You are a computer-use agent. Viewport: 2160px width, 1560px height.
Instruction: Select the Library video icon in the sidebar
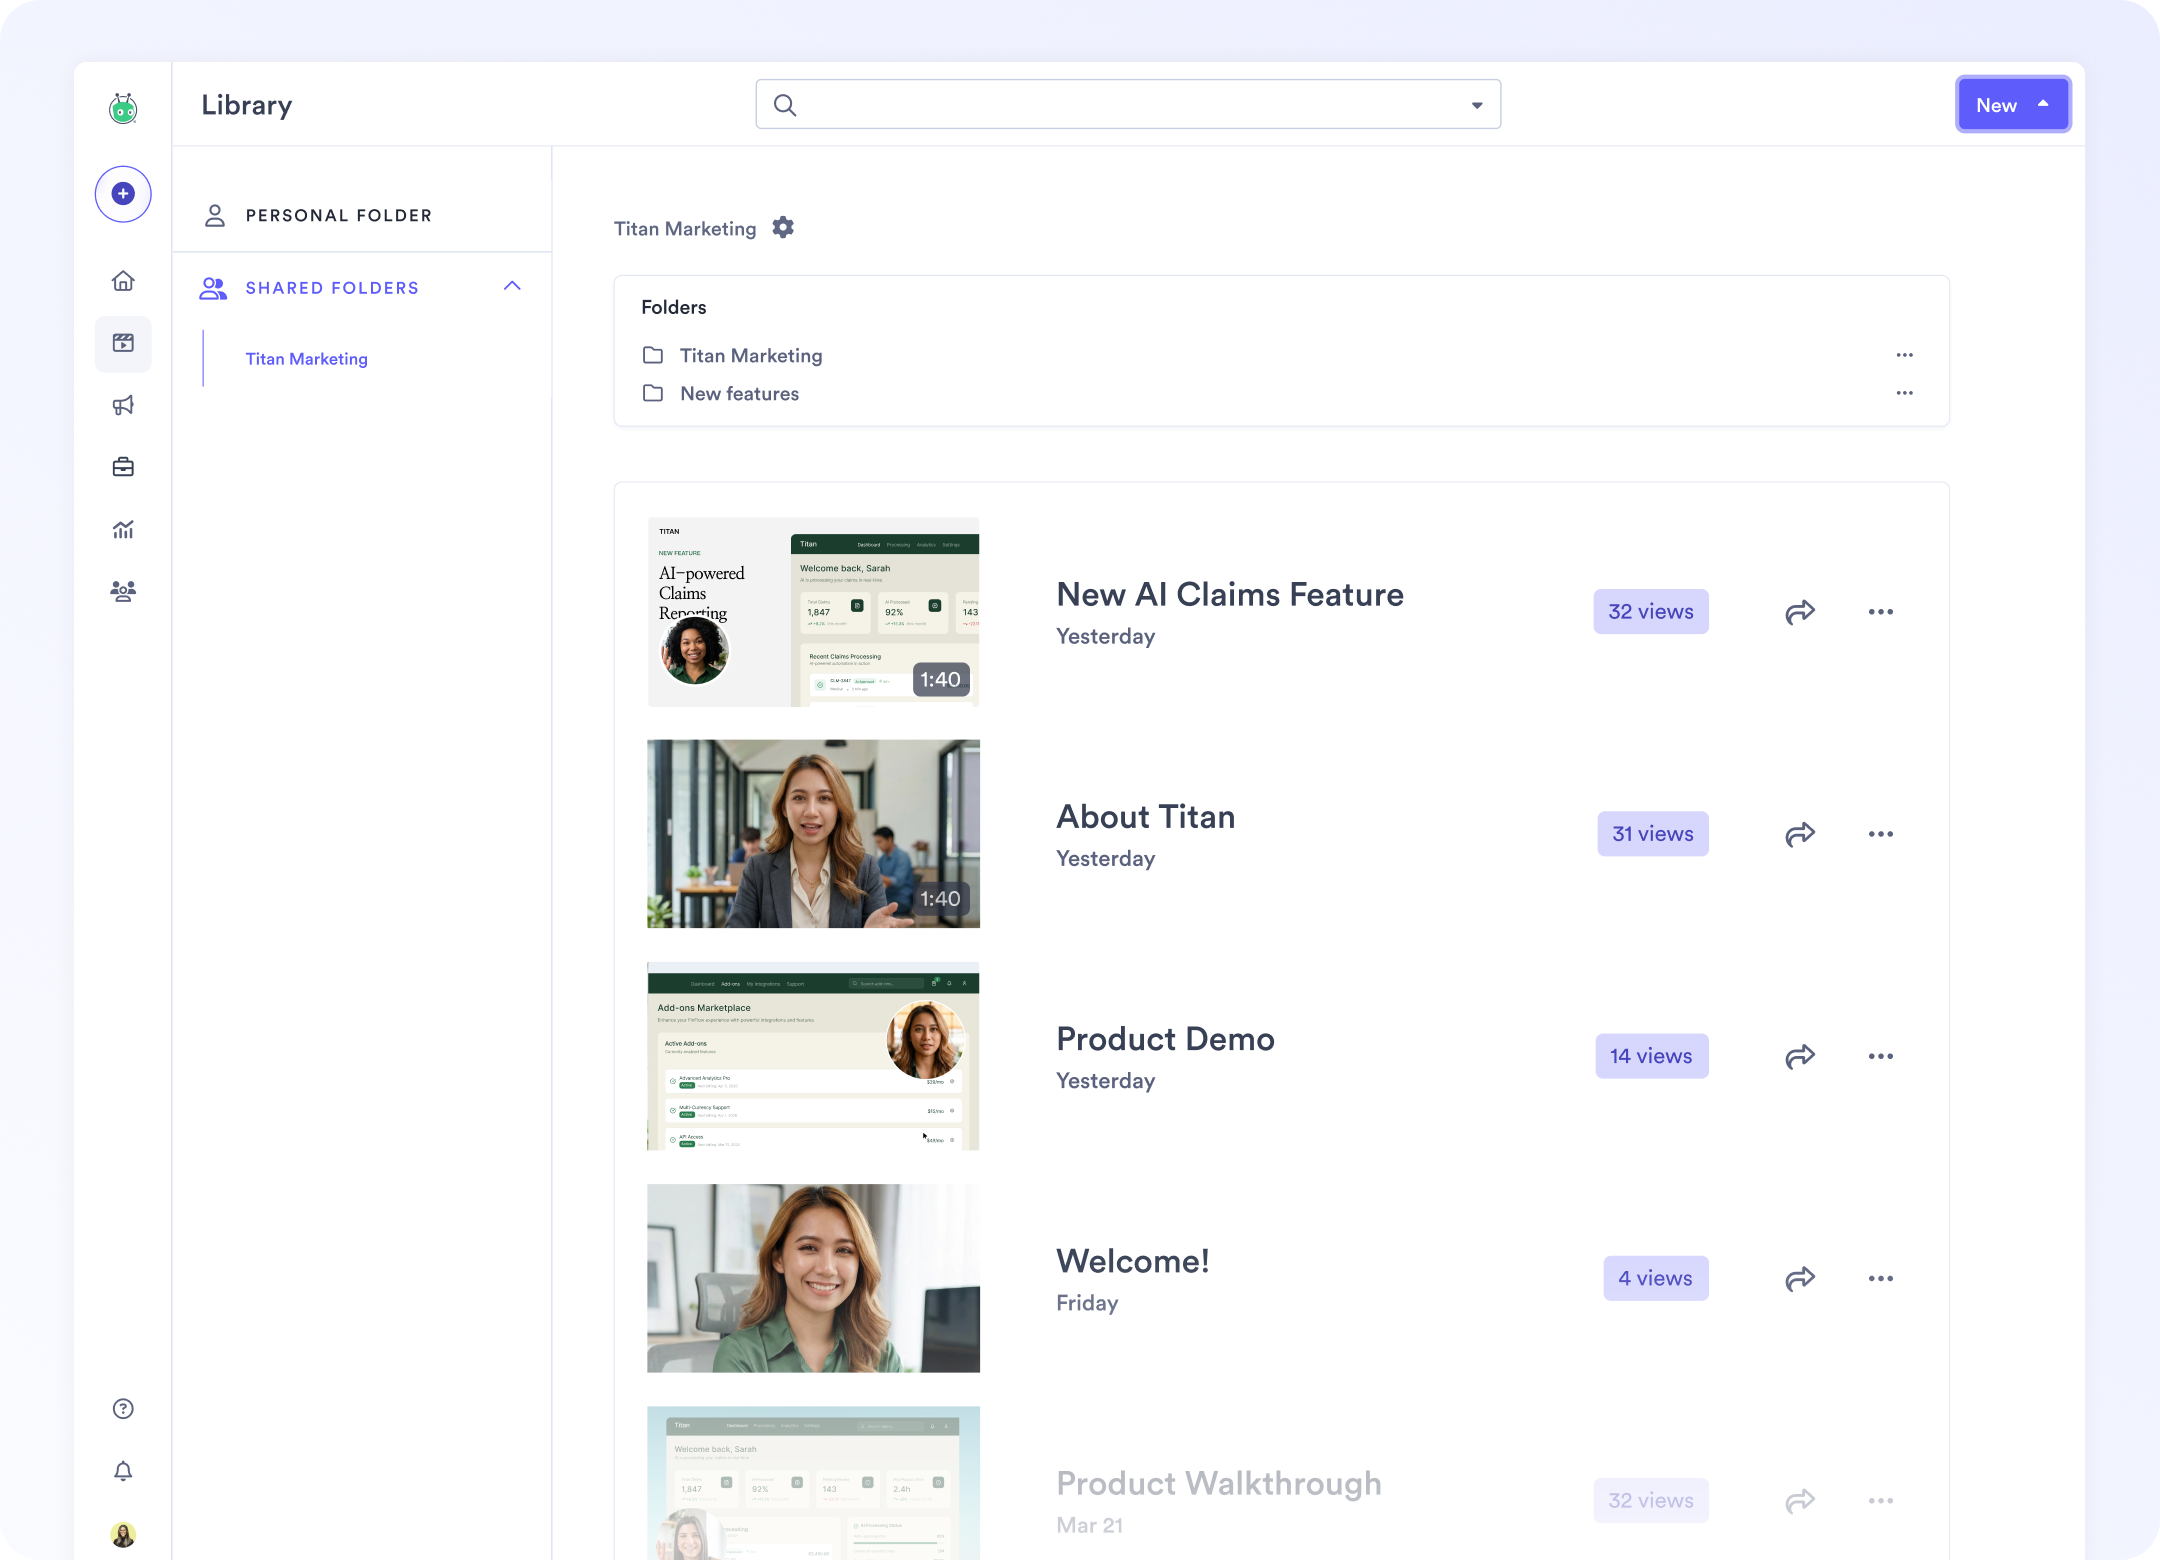123,343
